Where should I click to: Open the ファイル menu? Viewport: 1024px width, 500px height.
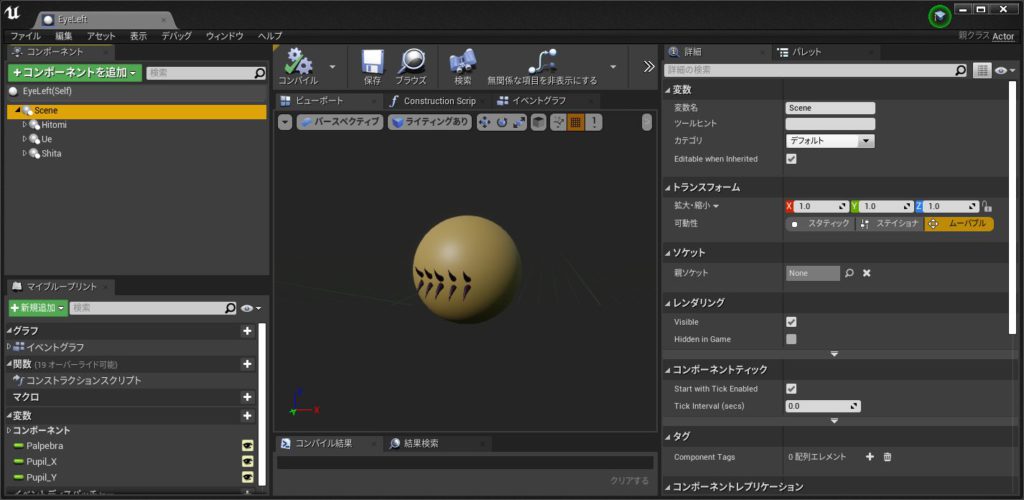25,37
